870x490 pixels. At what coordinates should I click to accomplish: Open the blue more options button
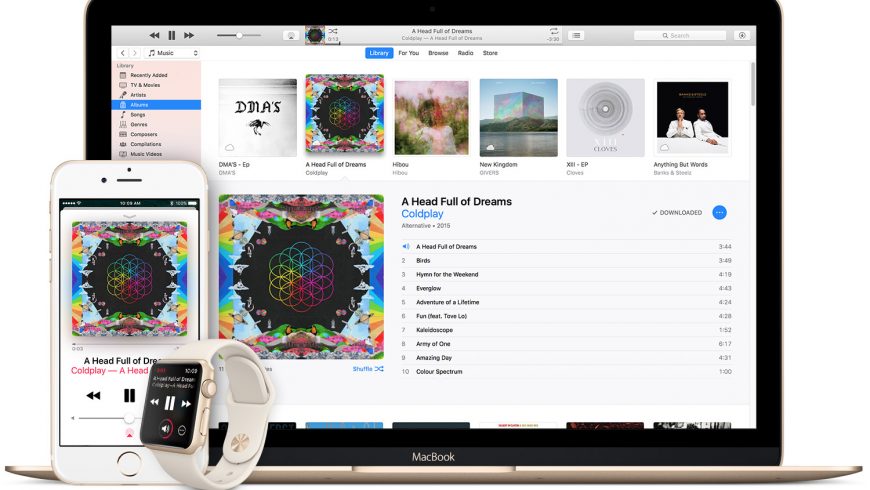720,213
